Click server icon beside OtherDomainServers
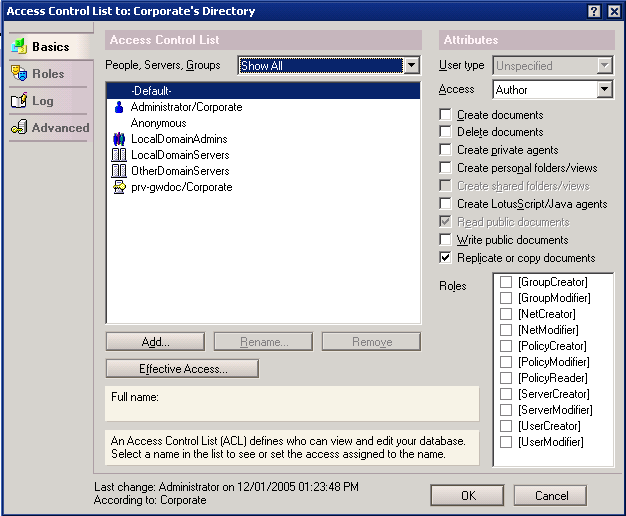This screenshot has height=516, width=626. [119, 171]
